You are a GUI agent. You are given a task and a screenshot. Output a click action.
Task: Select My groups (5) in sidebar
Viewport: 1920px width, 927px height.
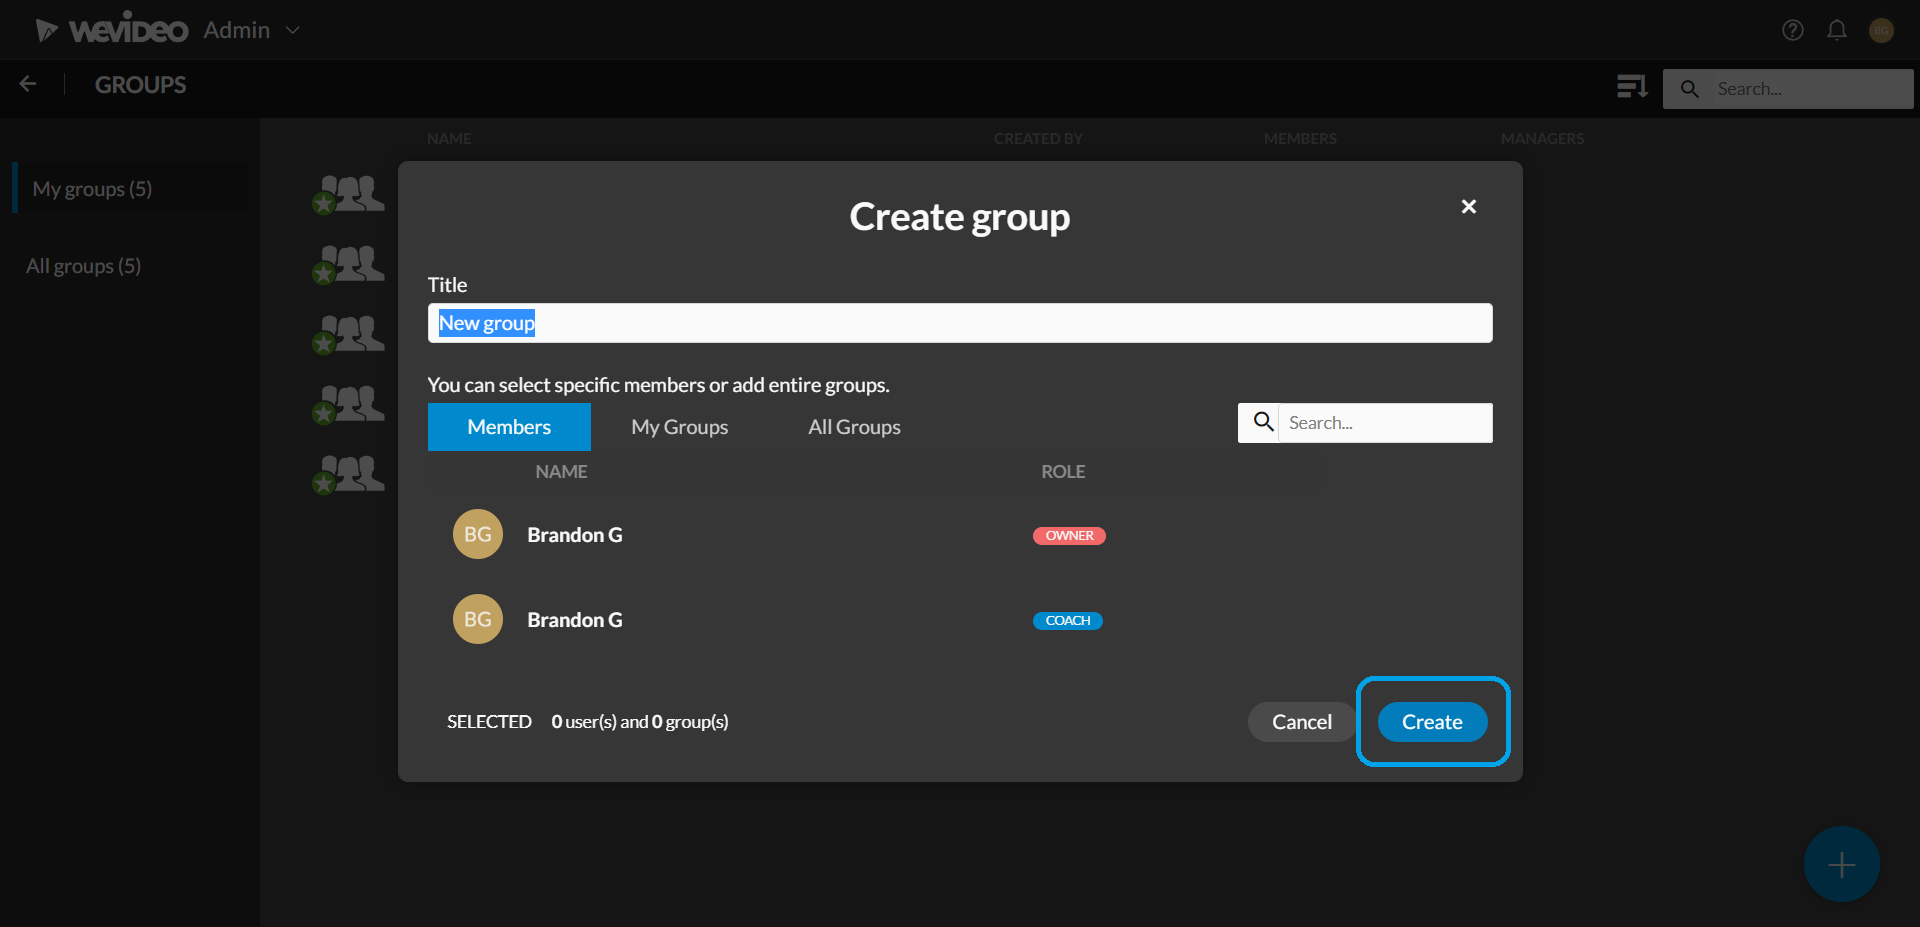point(93,189)
